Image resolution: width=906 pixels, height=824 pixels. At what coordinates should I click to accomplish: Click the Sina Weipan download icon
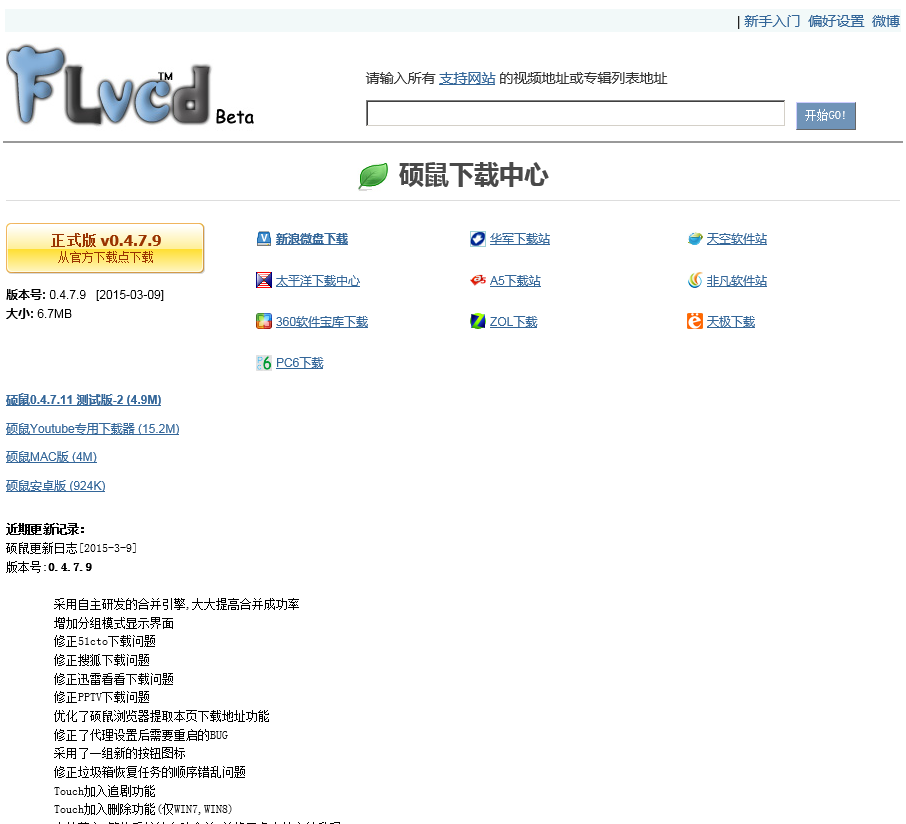[x=263, y=239]
